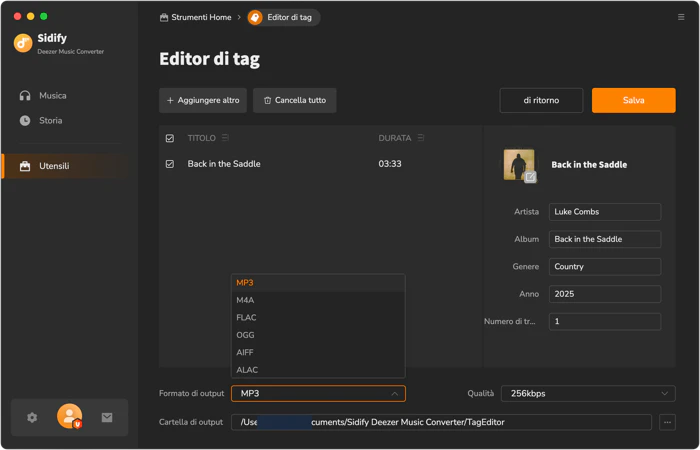Open settings gear icon in sidebar
Image resolution: width=700 pixels, height=450 pixels.
32,417
